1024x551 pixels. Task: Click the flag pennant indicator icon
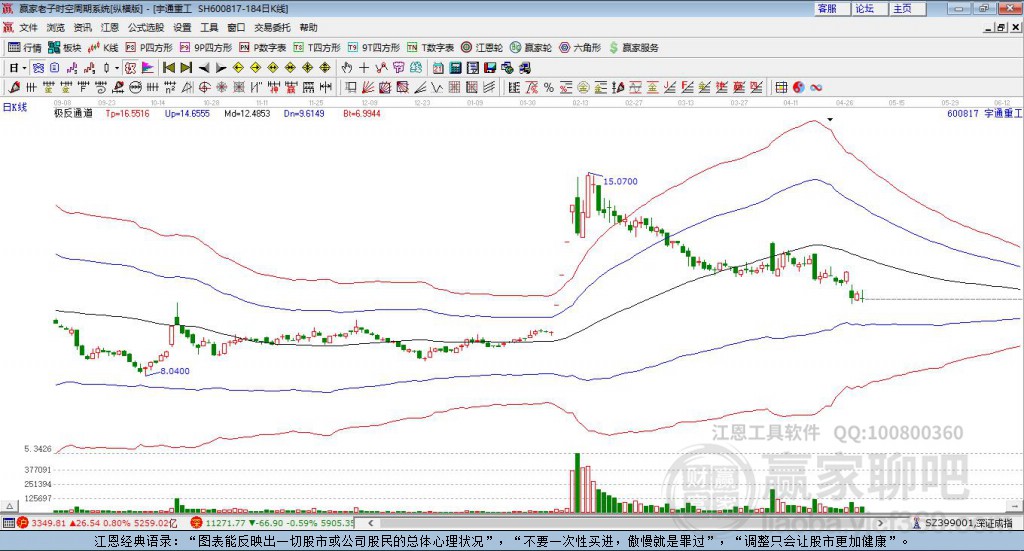tap(148, 68)
